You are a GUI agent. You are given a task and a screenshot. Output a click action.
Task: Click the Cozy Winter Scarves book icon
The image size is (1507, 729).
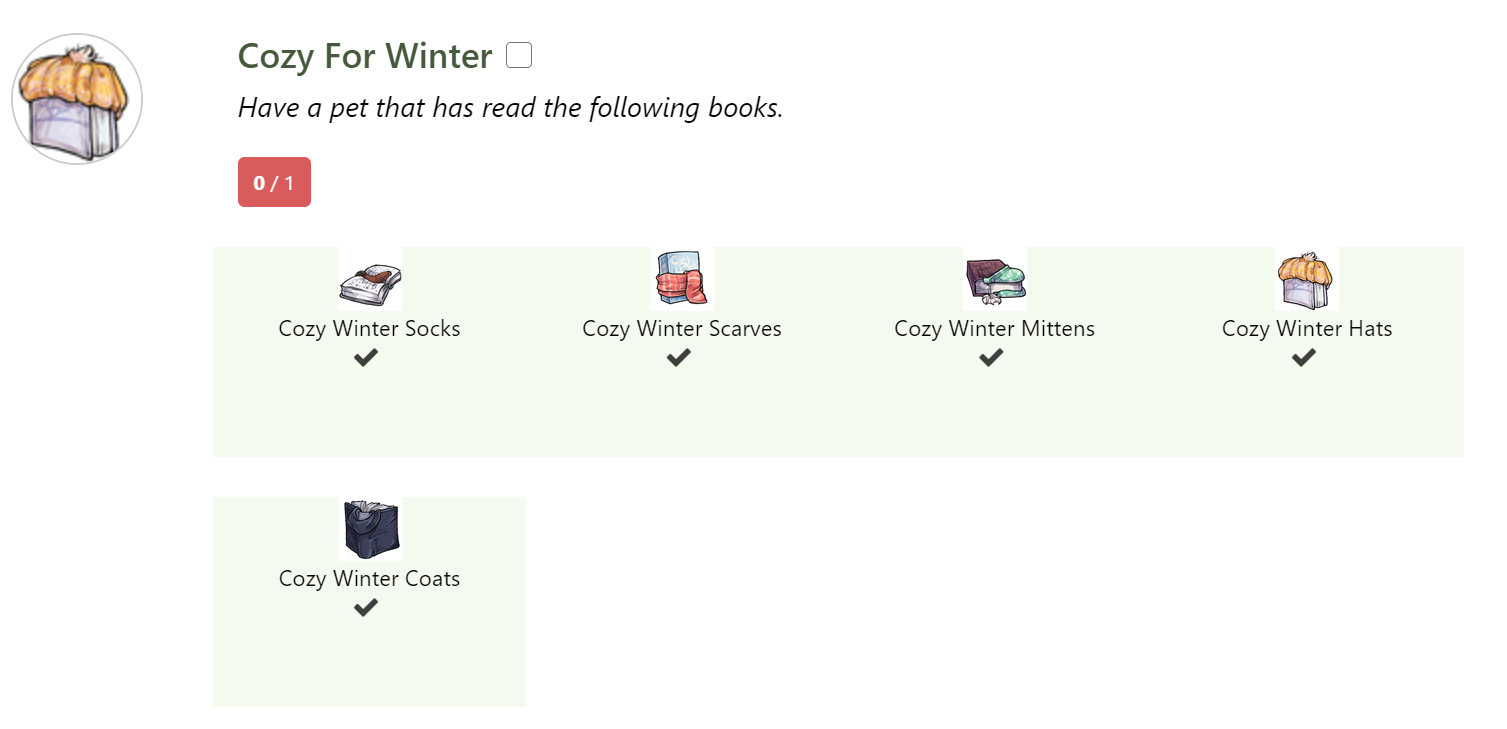682,279
